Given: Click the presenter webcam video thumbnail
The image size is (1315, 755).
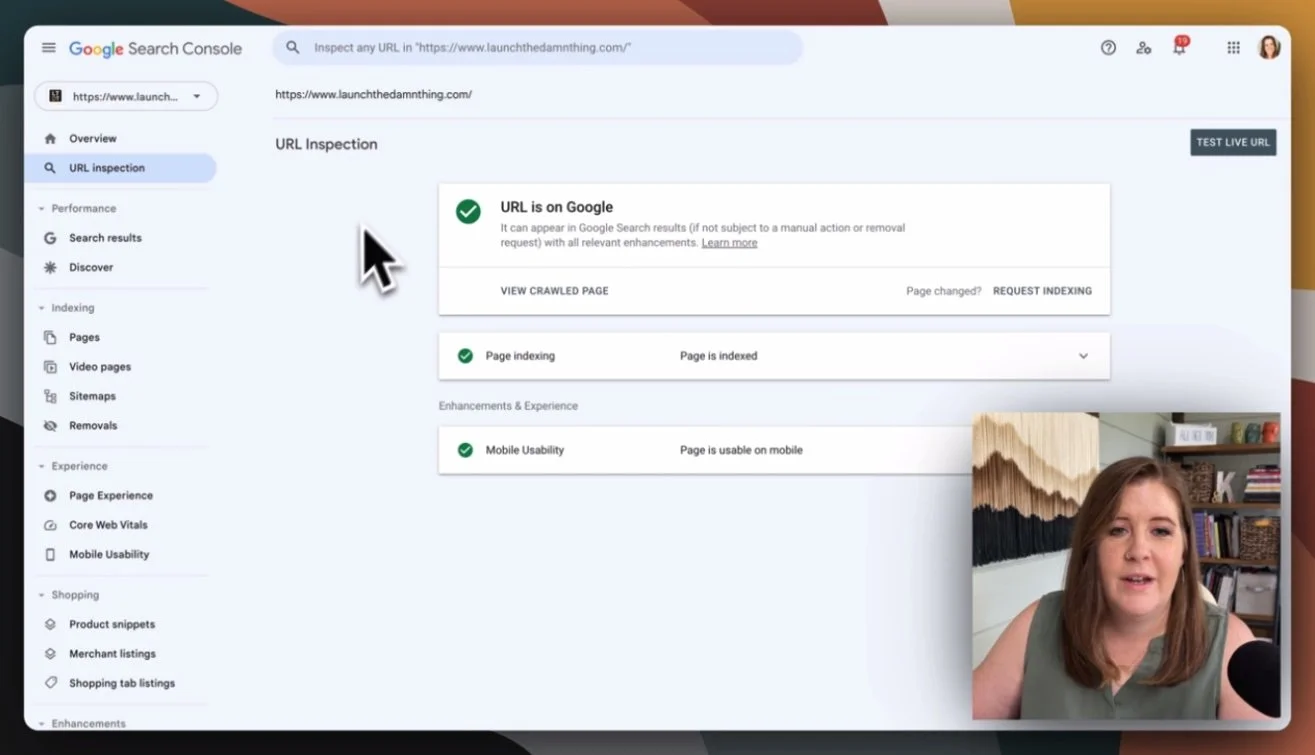Looking at the screenshot, I should (x=1126, y=566).
